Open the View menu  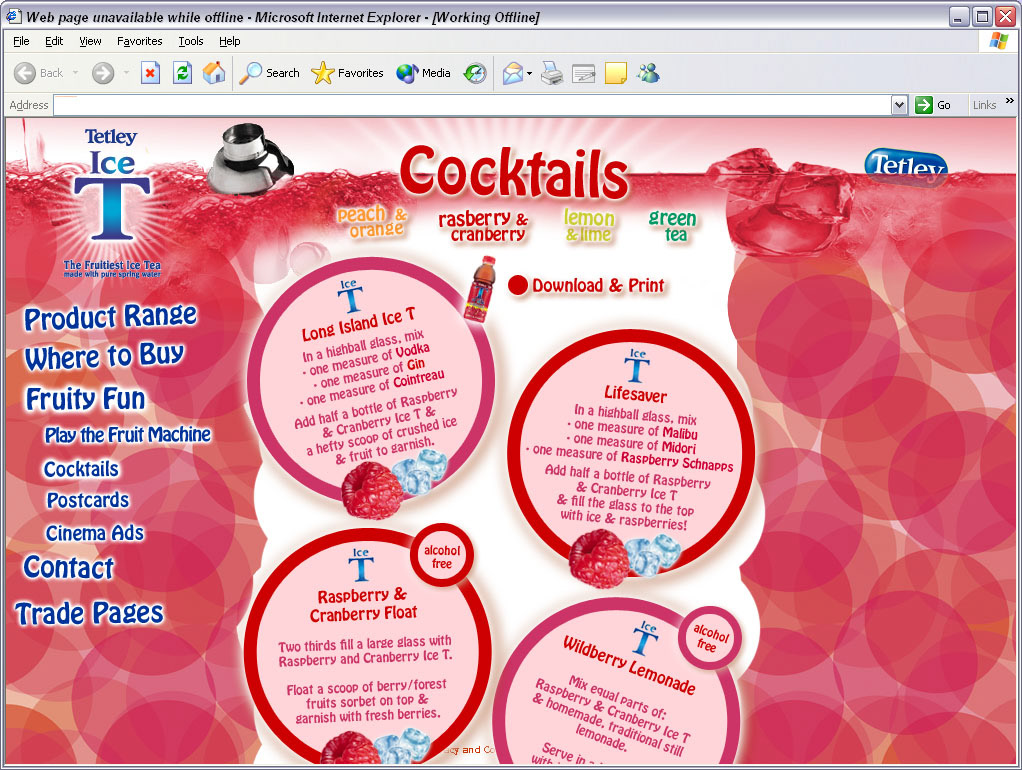pyautogui.click(x=90, y=41)
